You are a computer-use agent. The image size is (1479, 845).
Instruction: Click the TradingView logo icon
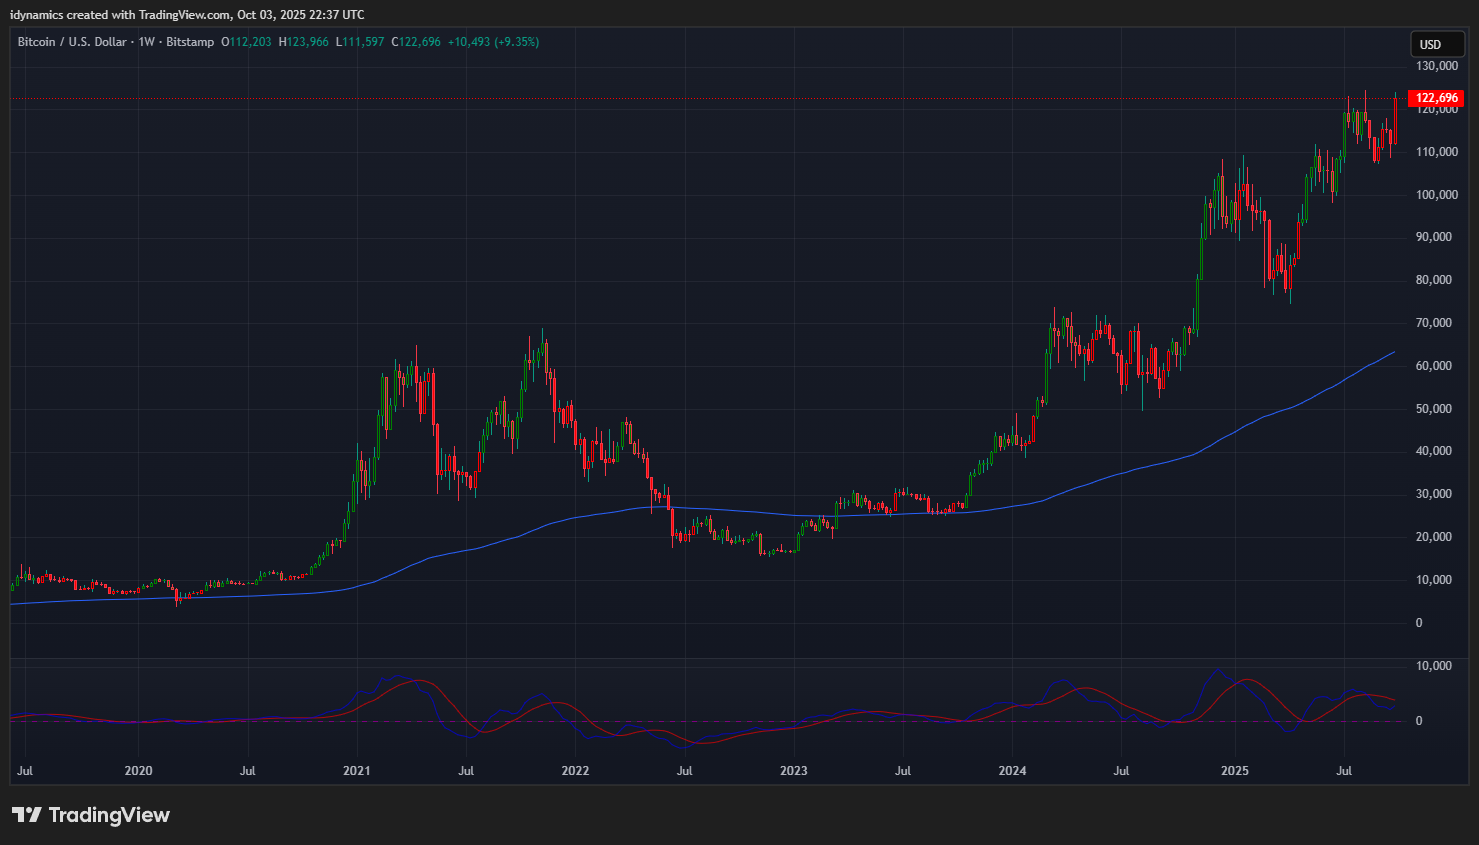(27, 815)
